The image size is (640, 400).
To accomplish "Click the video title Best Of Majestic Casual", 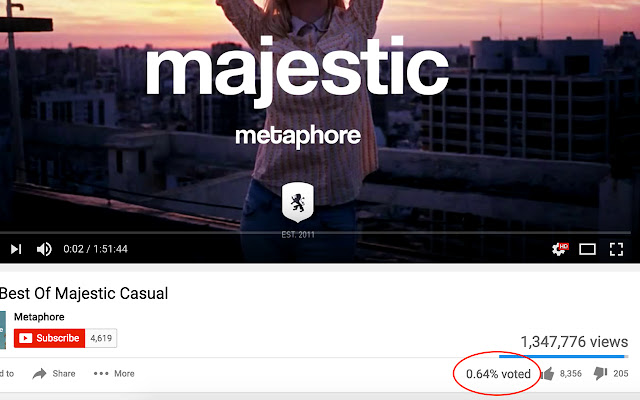I will [84, 293].
